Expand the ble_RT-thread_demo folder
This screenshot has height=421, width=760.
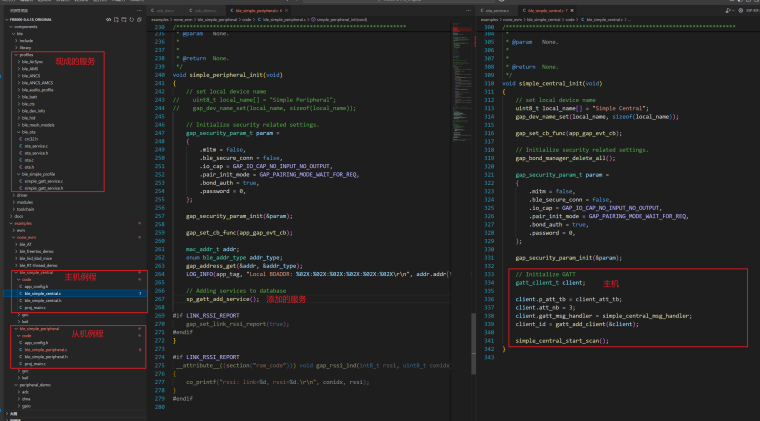[38, 265]
